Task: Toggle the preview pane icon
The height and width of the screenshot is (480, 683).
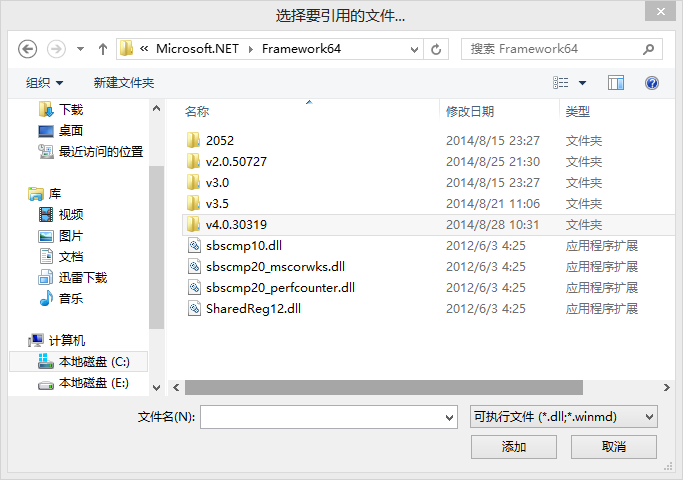Action: (x=615, y=83)
